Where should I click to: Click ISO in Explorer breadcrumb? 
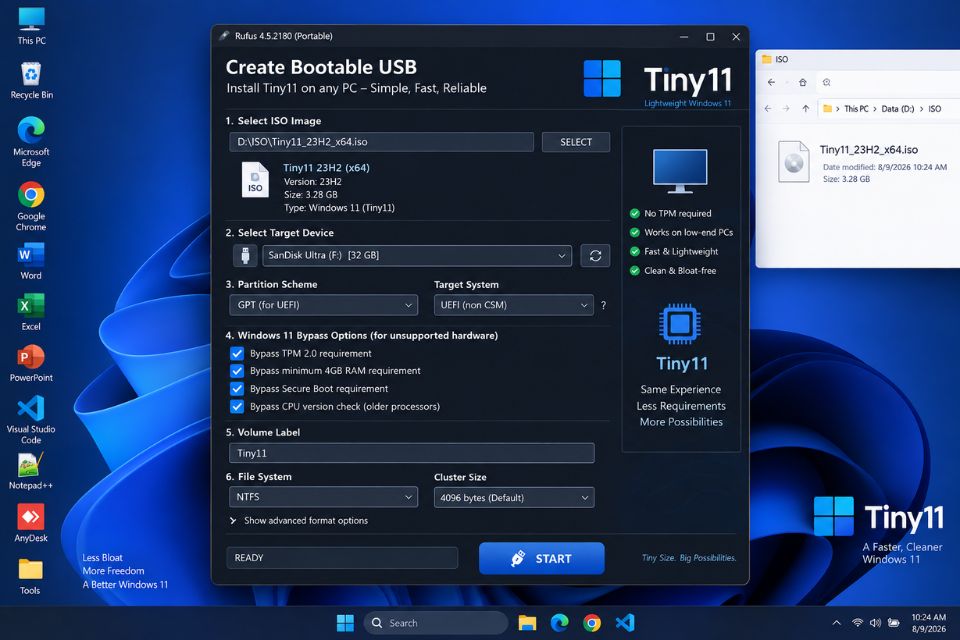click(x=934, y=109)
